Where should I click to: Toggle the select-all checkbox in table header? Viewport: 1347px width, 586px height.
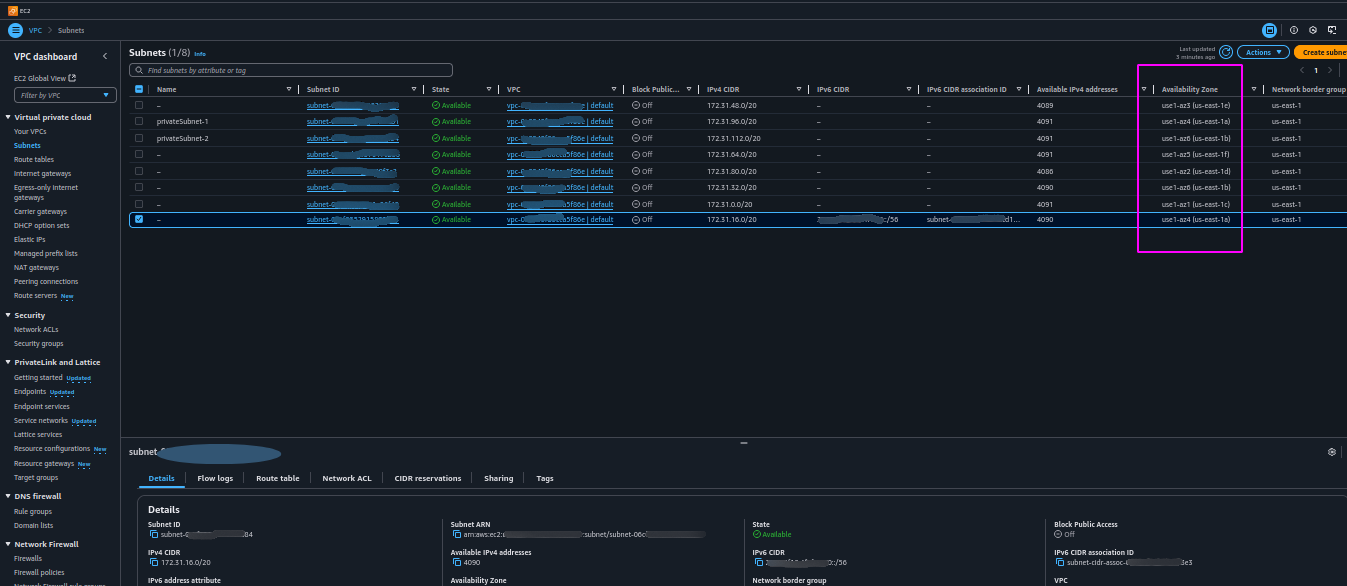[139, 89]
